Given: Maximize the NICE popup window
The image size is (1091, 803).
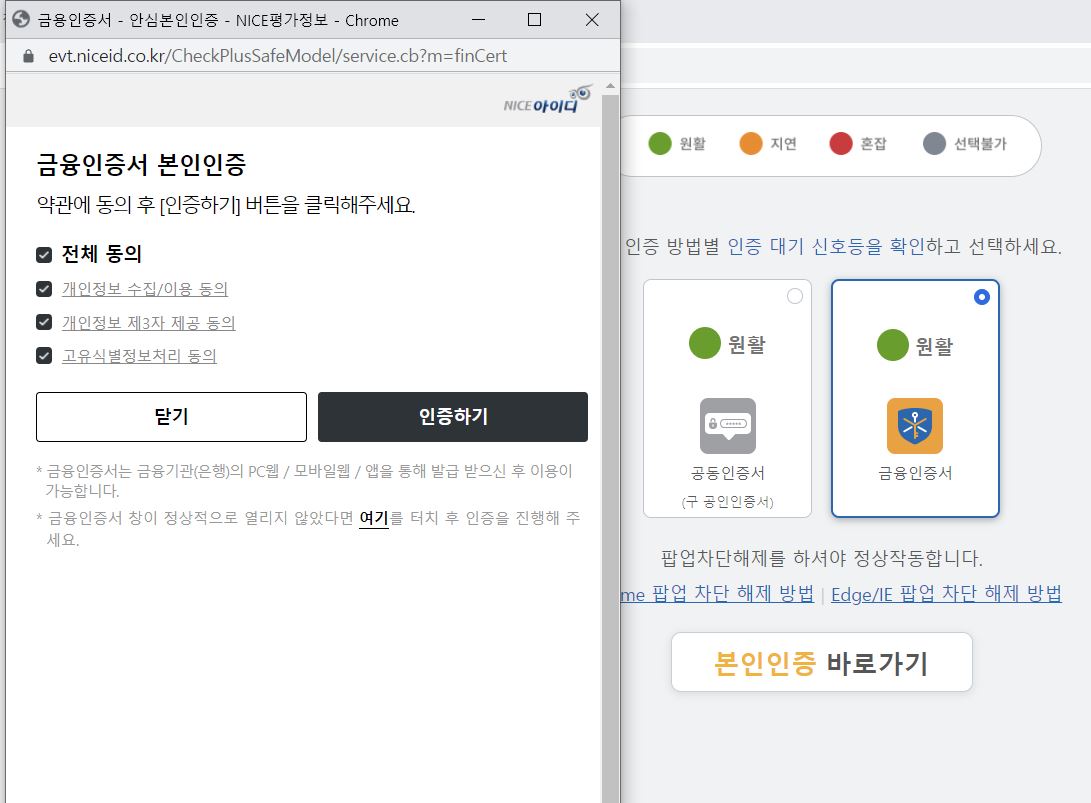Looking at the screenshot, I should tap(534, 19).
